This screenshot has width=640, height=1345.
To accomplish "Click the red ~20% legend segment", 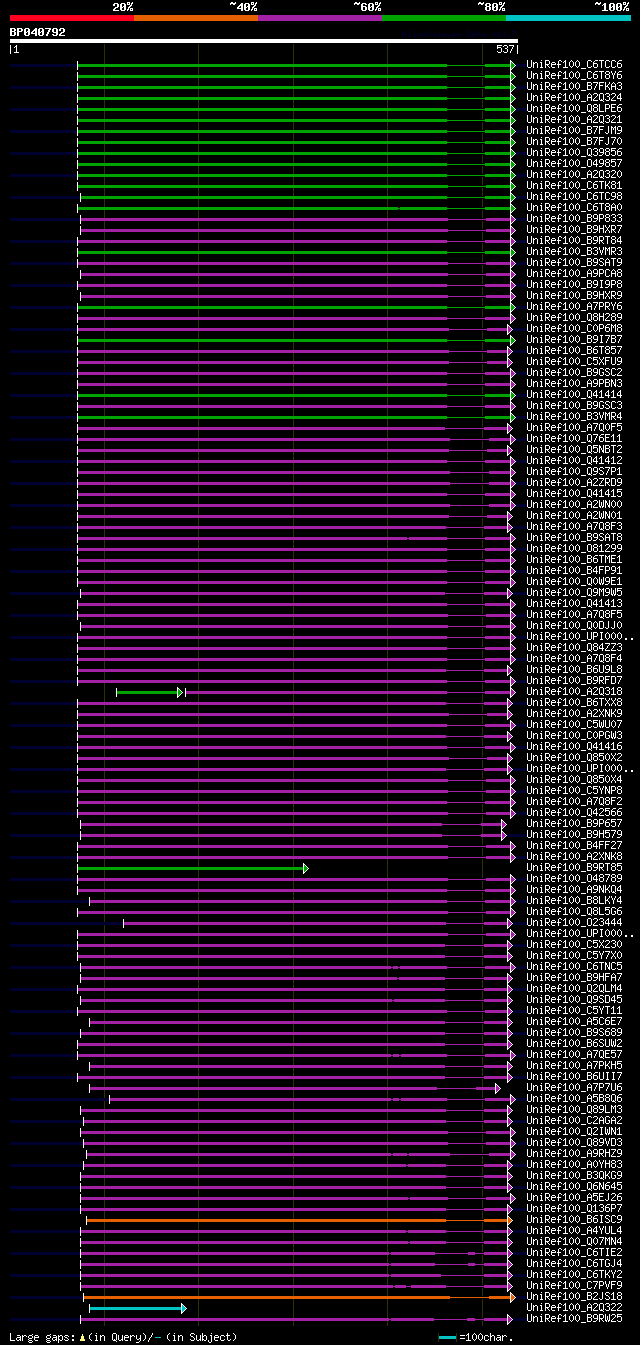I will (x=71, y=18).
